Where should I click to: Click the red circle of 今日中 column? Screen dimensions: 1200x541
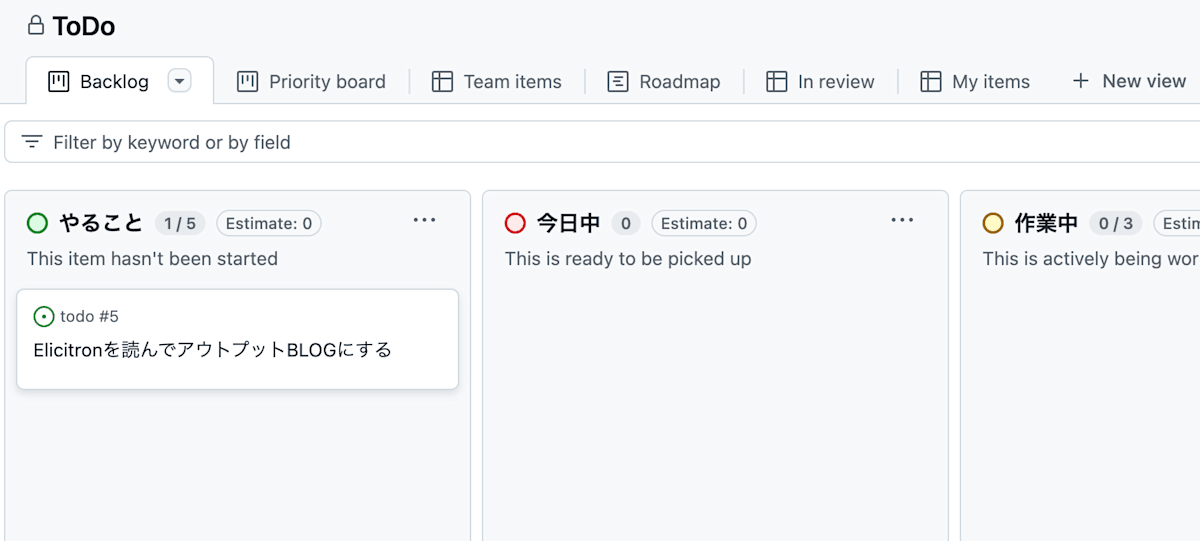[515, 223]
